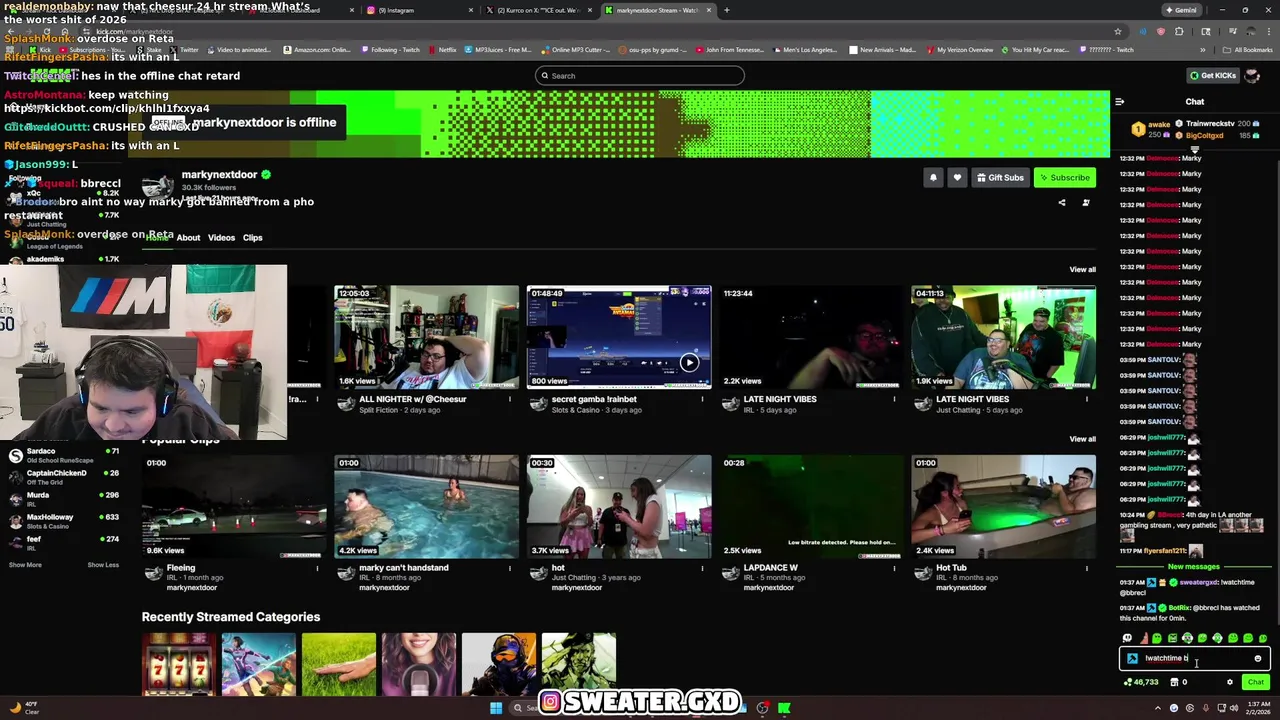
Task: Jump to New messages in chat
Action: click(1194, 567)
